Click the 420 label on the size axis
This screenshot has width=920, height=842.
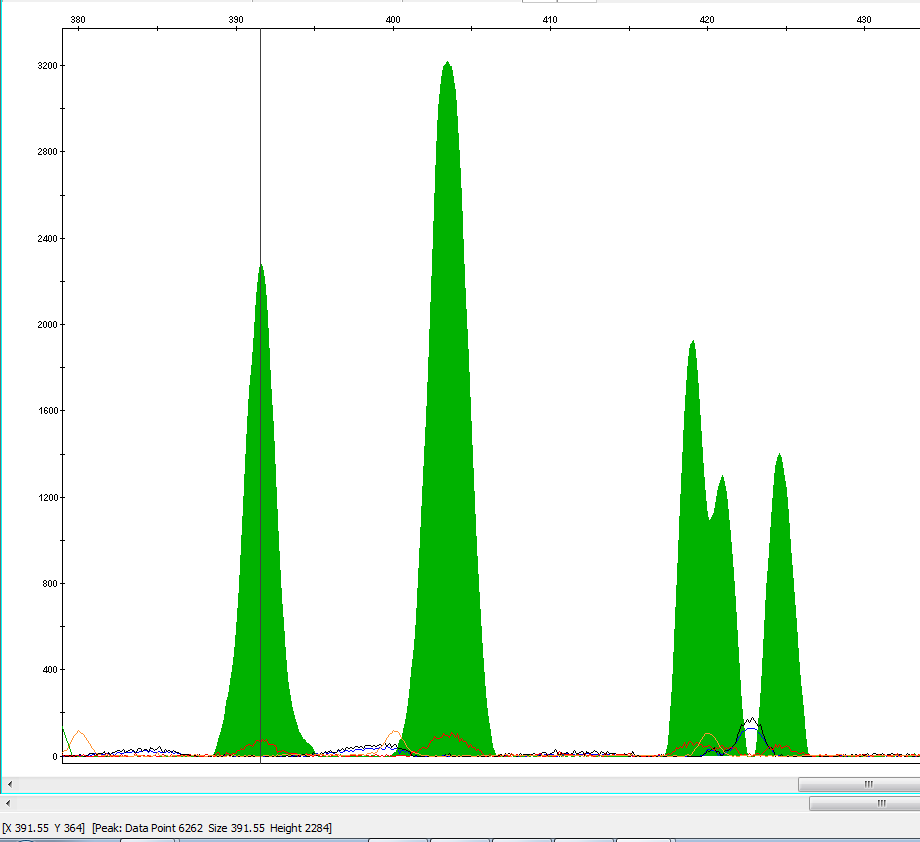coord(707,20)
